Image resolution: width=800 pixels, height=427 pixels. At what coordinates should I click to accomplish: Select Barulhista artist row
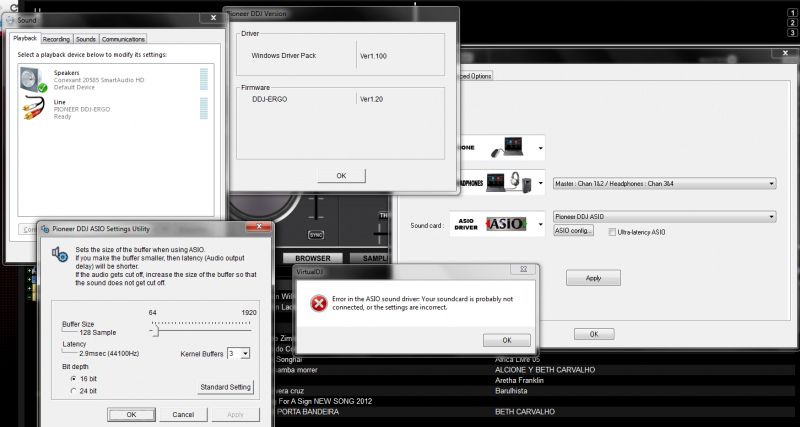tap(511, 391)
